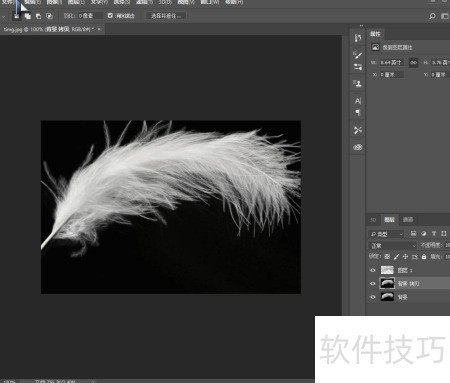Viewport: 450px width, 383px height.
Task: Hide the Background copy layer eye icon
Action: pyautogui.click(x=373, y=284)
